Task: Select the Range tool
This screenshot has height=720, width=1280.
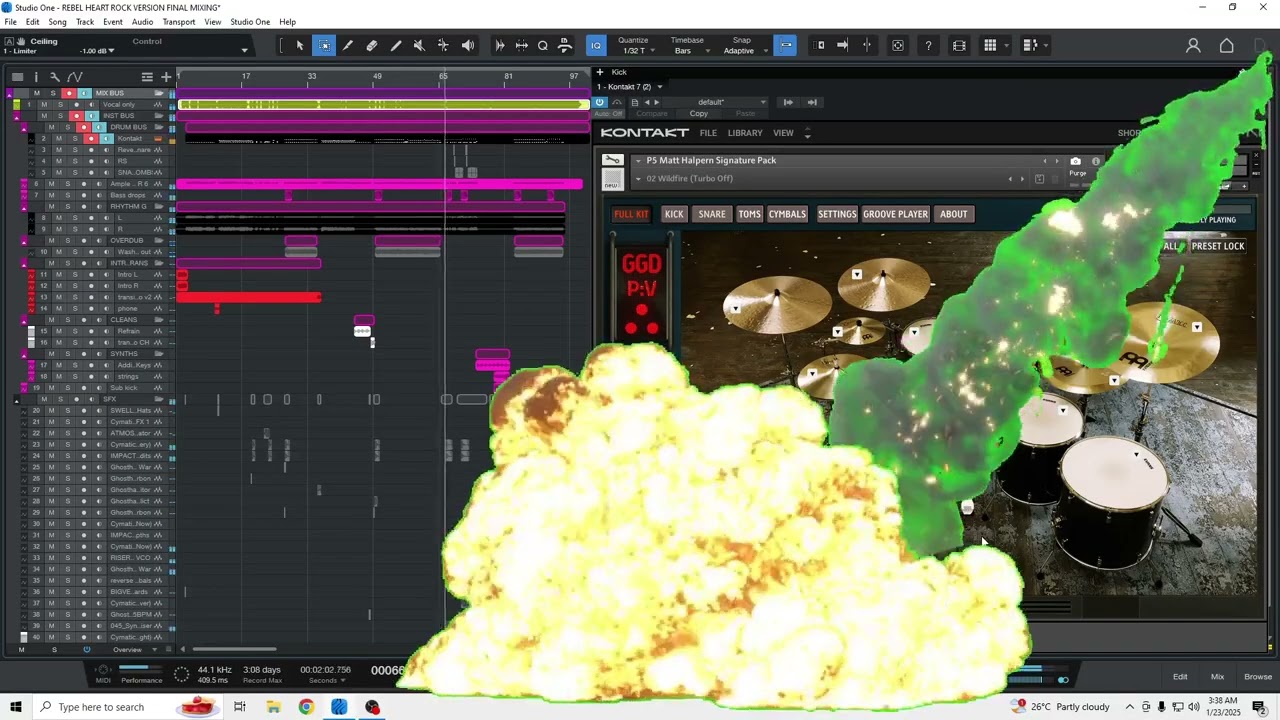Action: tap(325, 45)
